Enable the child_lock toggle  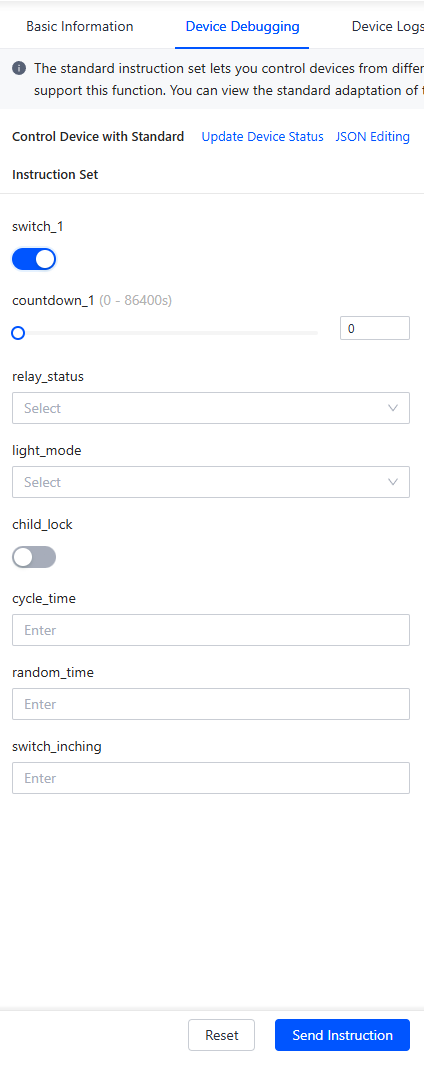coord(34,557)
